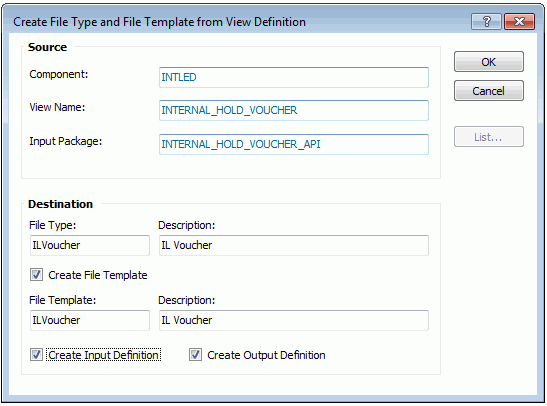Image resolution: width=547 pixels, height=406 pixels.
Task: Click the Source group heading
Action: point(47,47)
